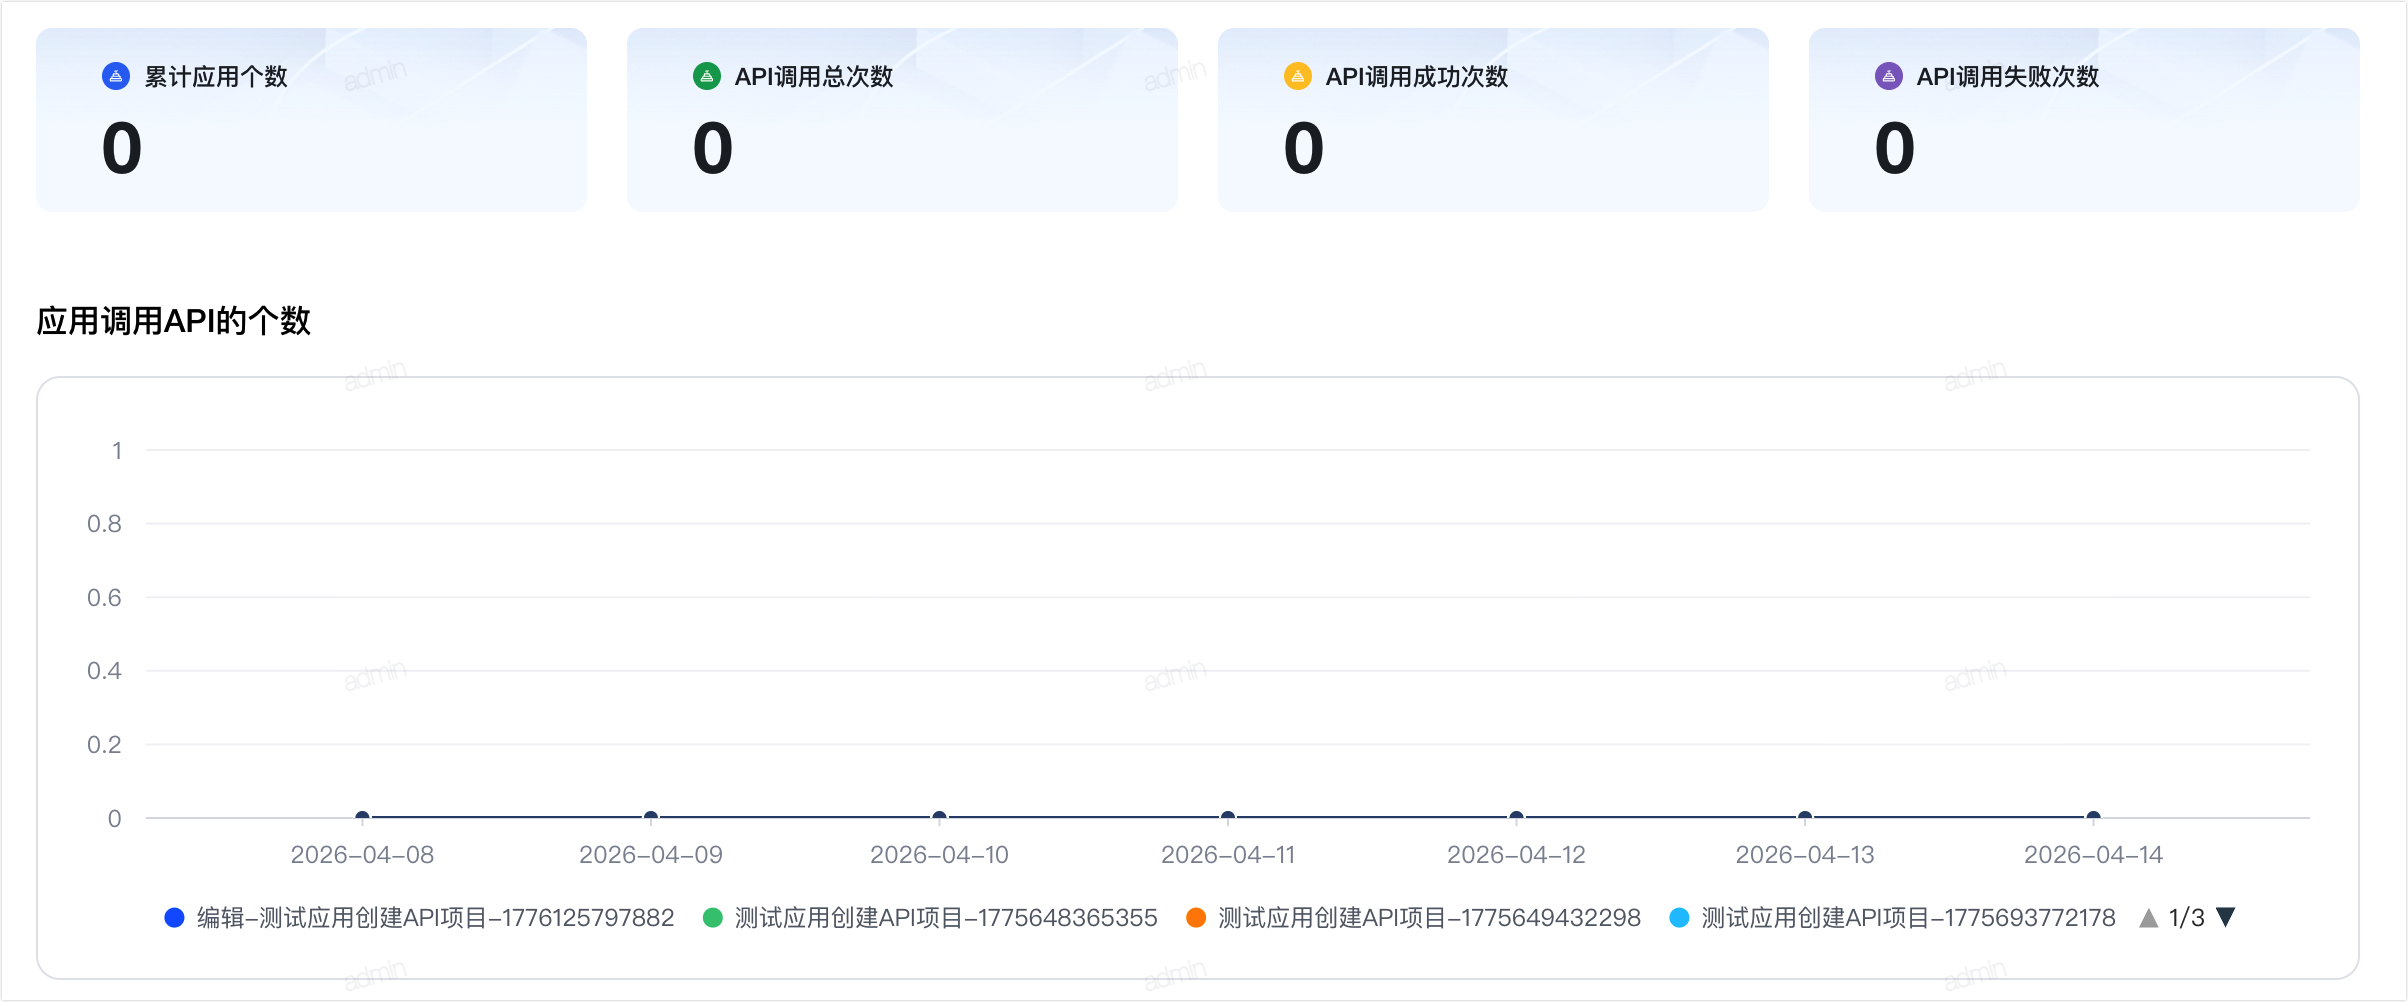This screenshot has height=1002, width=2408.
Task: Click the green legend dot for 1775648365355 series
Action: pos(713,917)
